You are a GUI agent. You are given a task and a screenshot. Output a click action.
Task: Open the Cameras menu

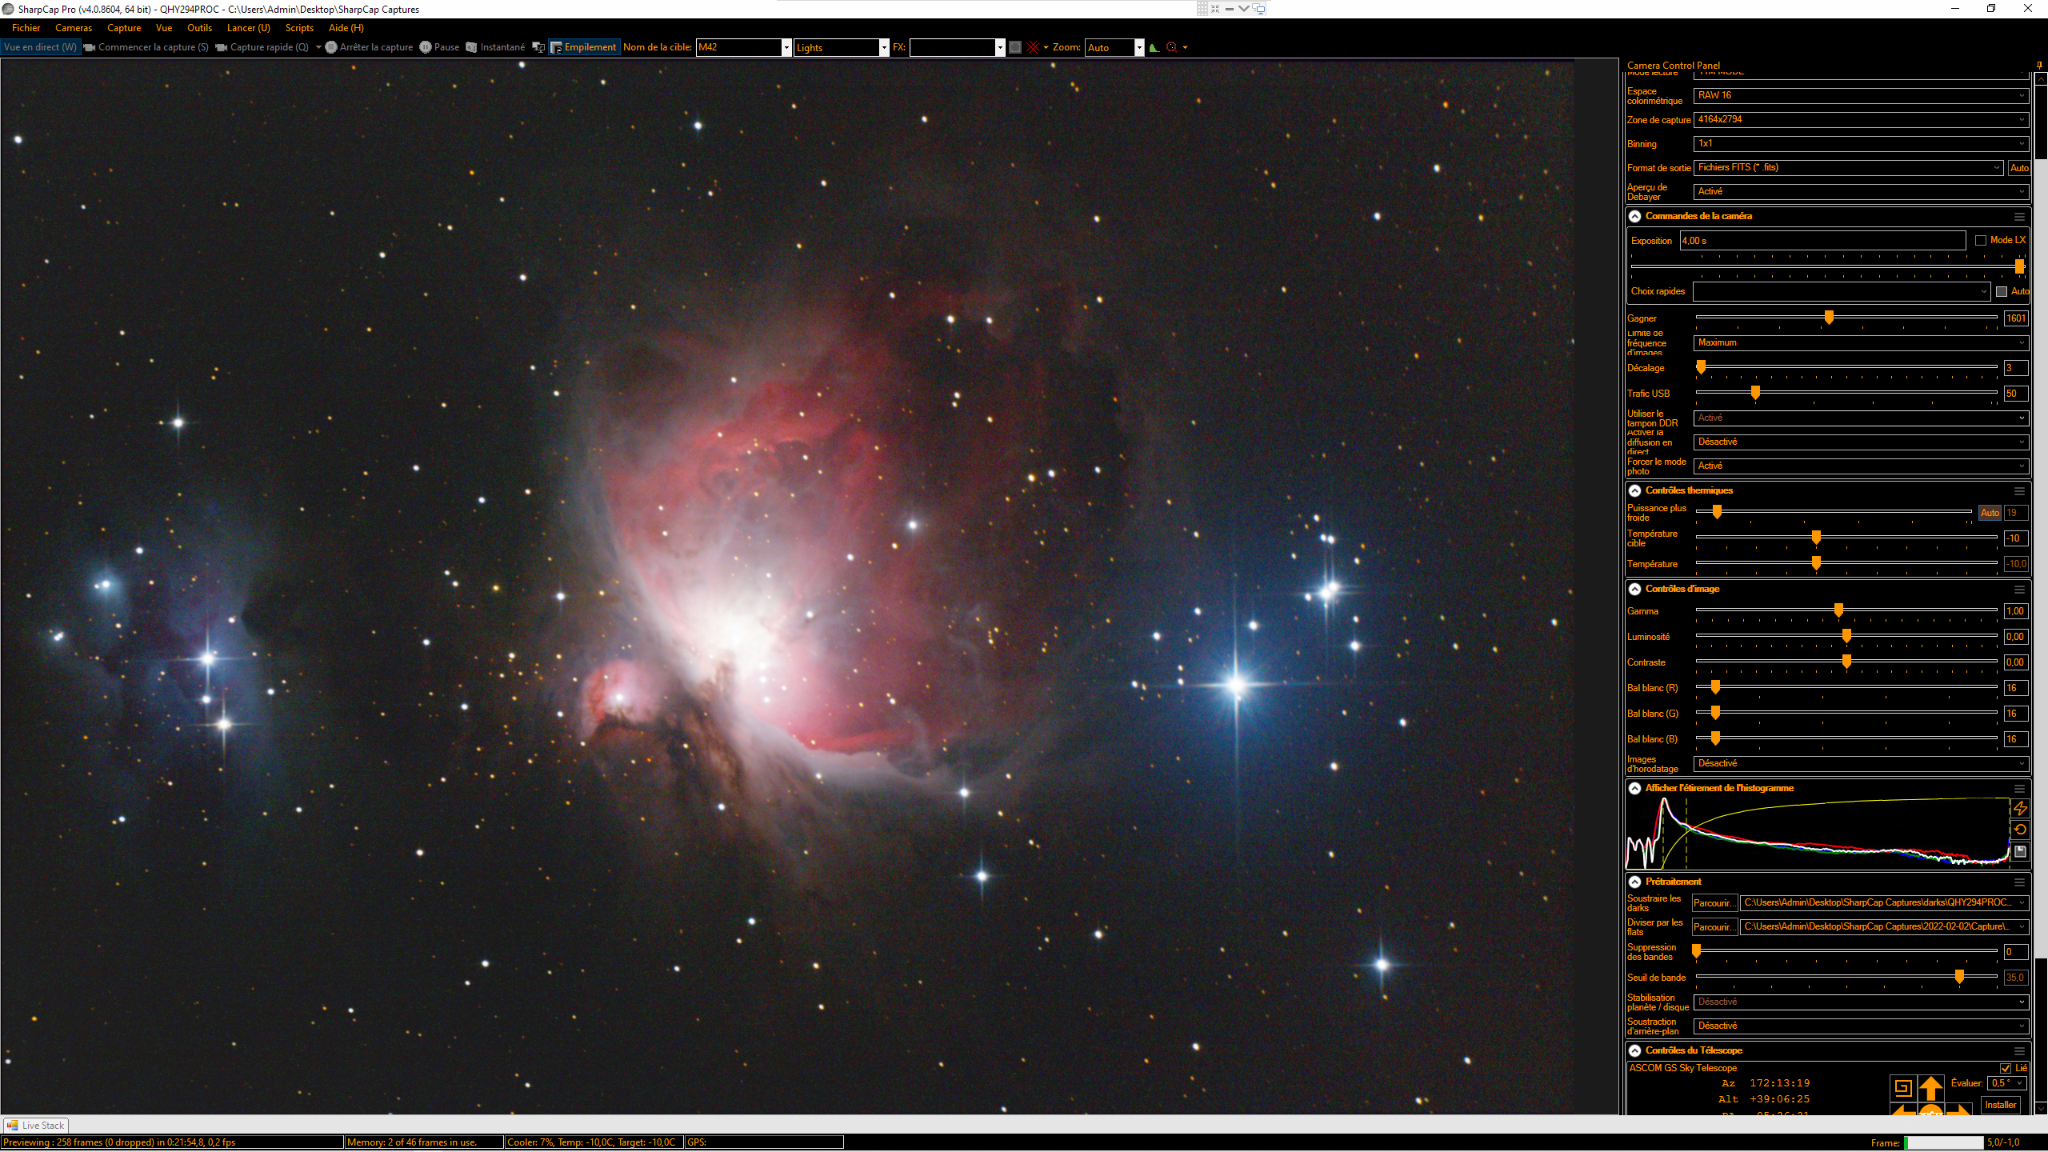pyautogui.click(x=74, y=28)
